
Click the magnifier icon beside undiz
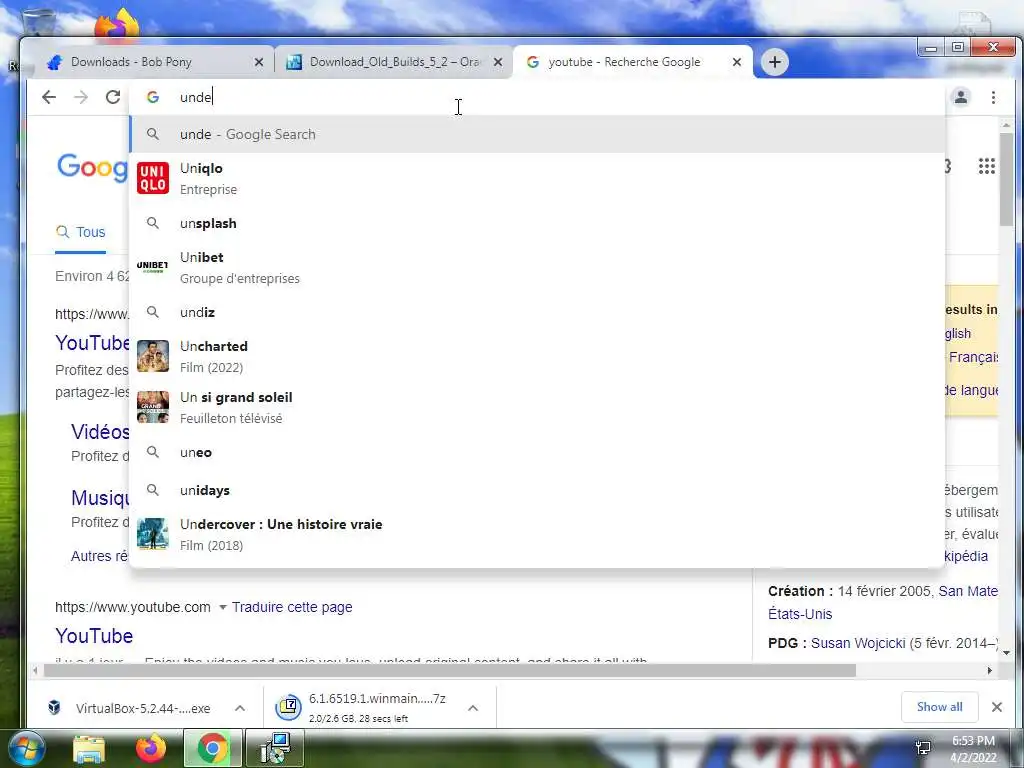153,312
